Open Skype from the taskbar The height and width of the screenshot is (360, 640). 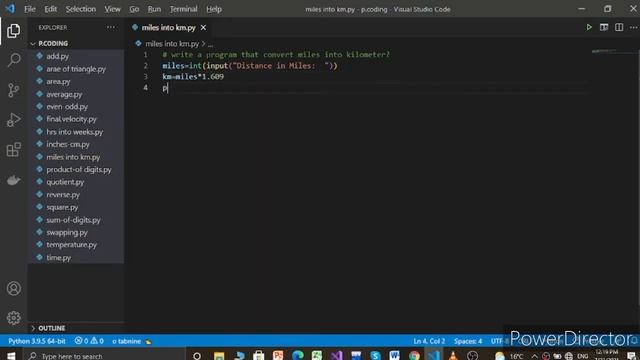(x=375, y=356)
